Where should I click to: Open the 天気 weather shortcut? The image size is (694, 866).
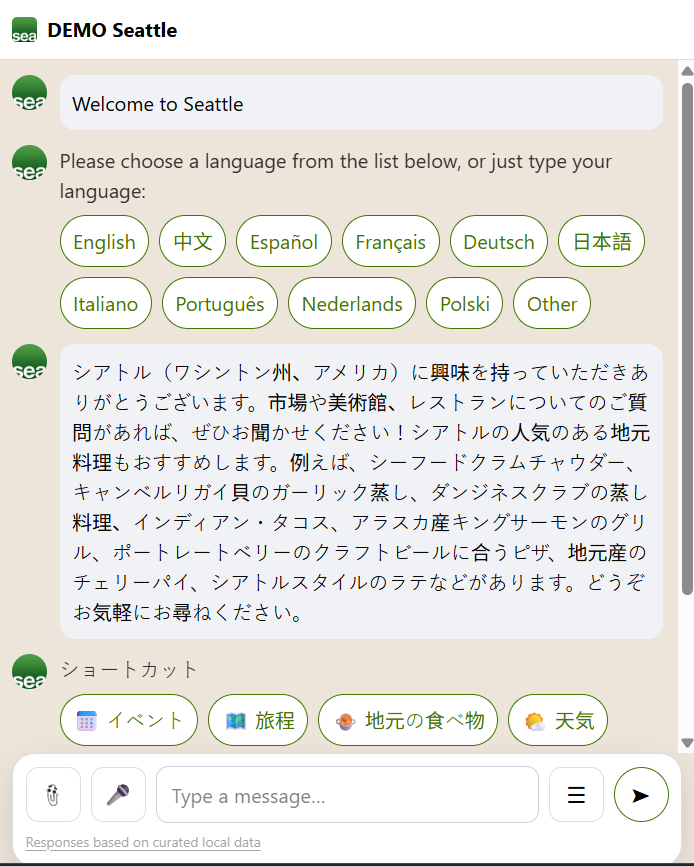click(x=558, y=720)
